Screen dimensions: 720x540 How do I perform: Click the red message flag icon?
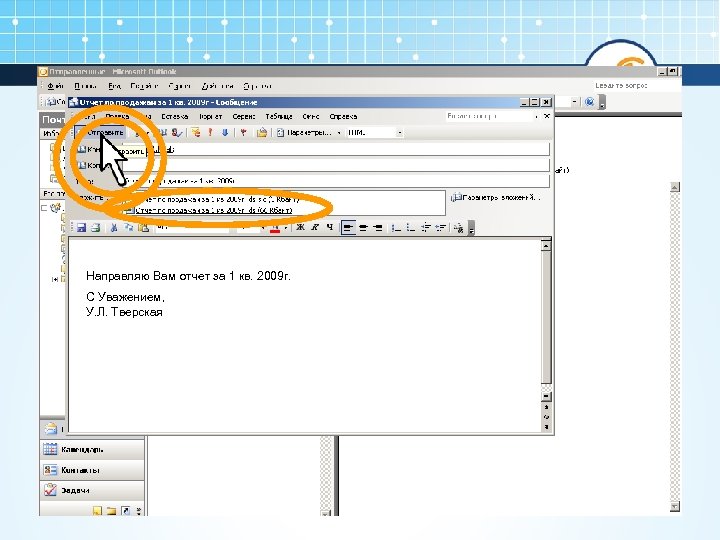(x=243, y=133)
